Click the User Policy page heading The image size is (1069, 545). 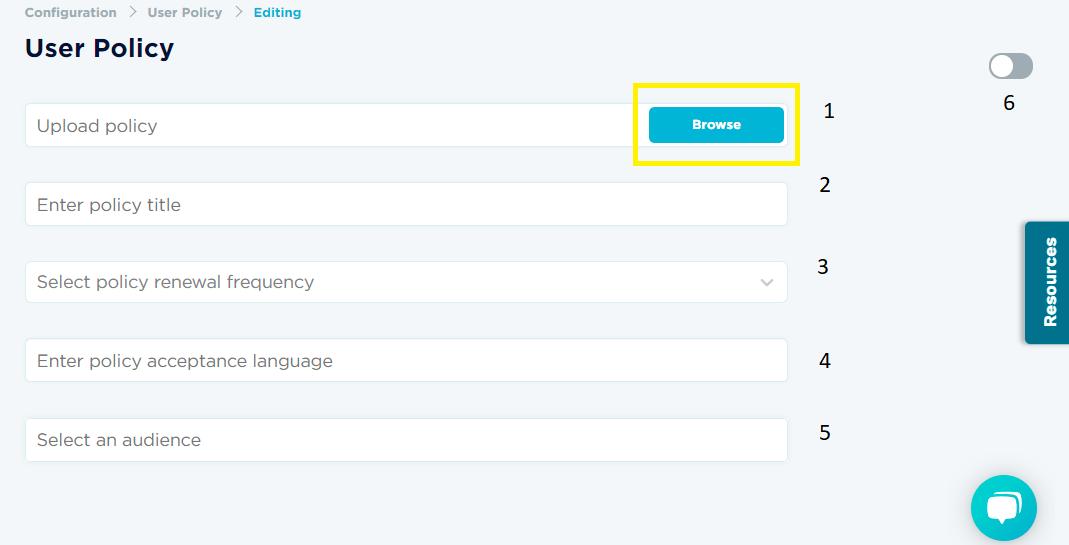coord(99,48)
